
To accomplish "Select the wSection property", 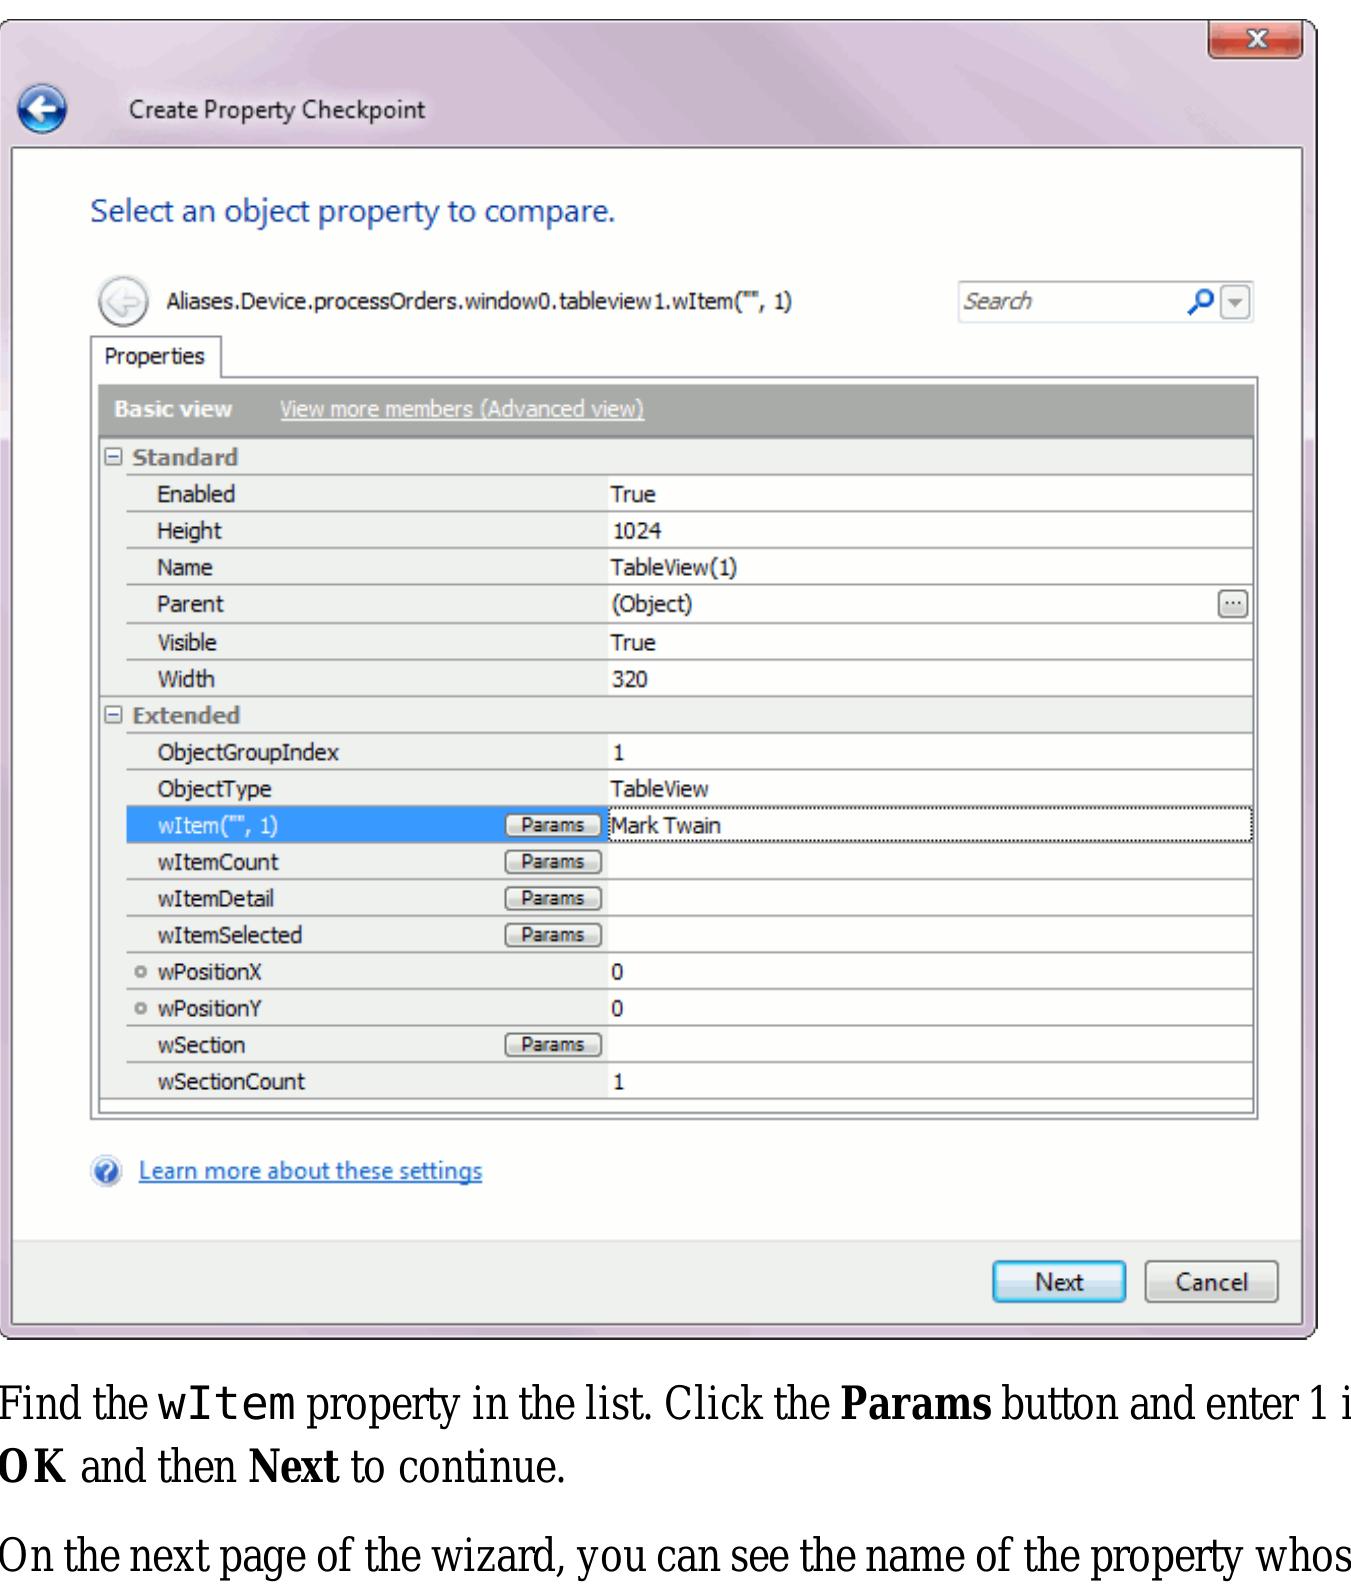I will 689,1044.
